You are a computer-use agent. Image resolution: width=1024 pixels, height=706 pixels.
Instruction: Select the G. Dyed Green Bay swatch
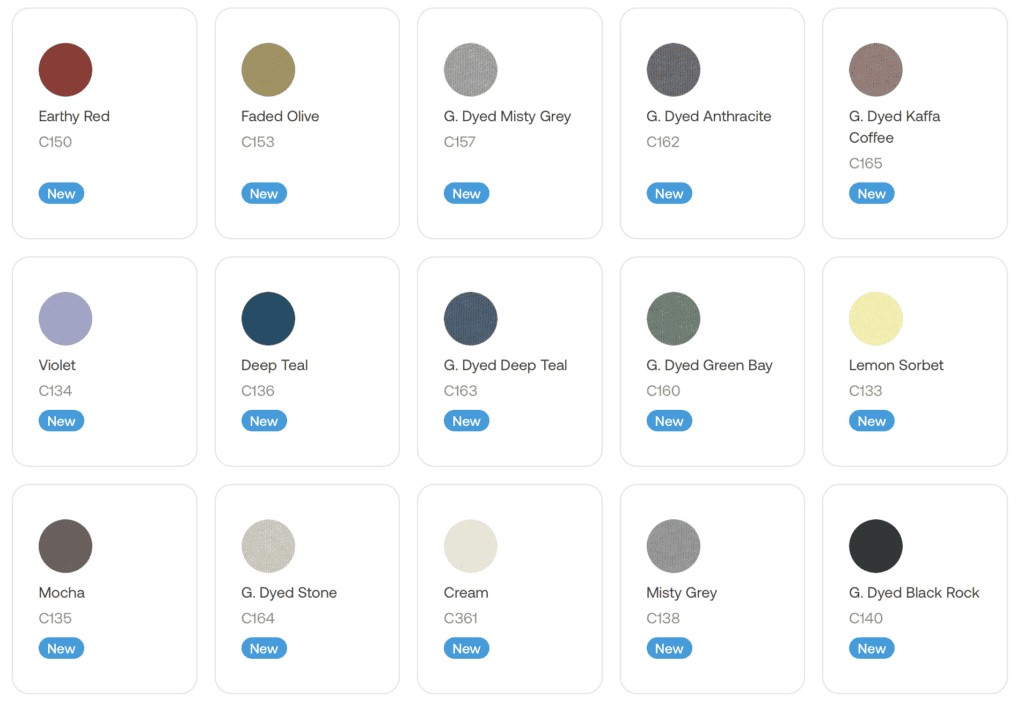(x=673, y=319)
